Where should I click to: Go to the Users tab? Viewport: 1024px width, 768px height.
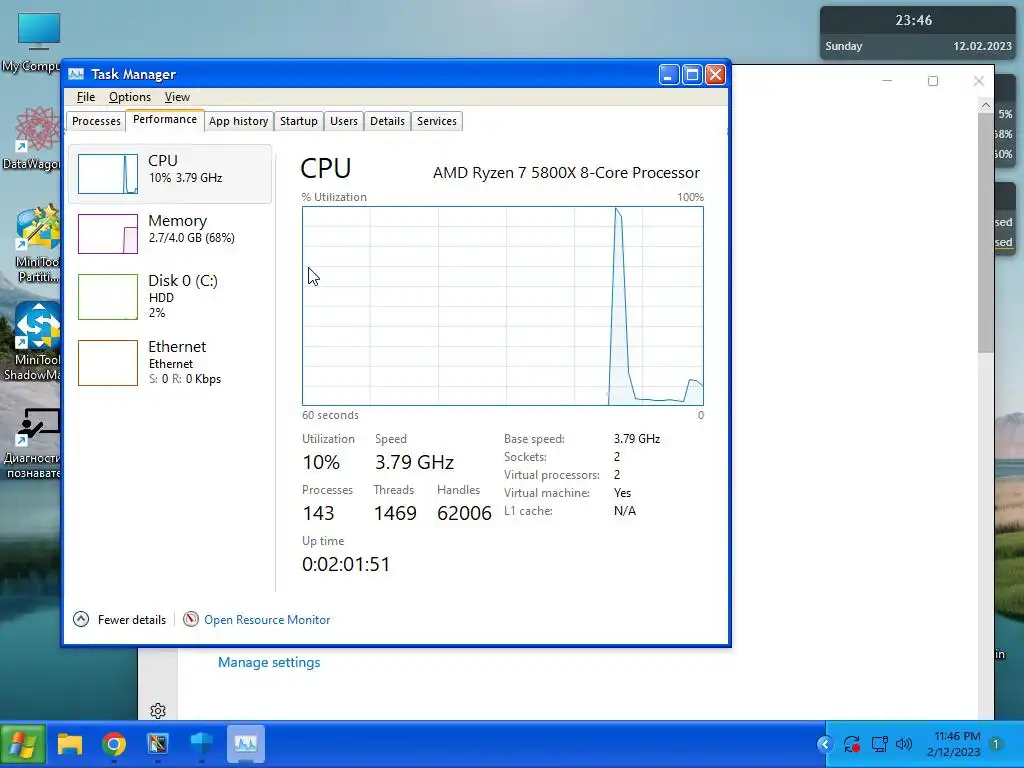pyautogui.click(x=344, y=121)
